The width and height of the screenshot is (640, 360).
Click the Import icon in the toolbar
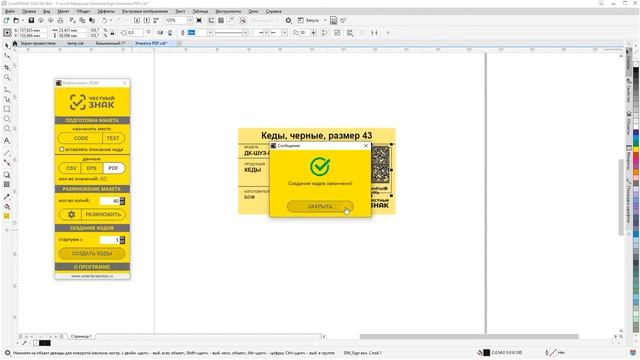137,20
